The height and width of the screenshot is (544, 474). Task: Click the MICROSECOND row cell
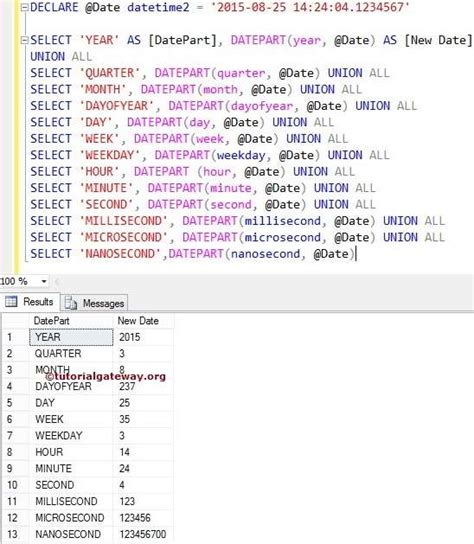71,518
